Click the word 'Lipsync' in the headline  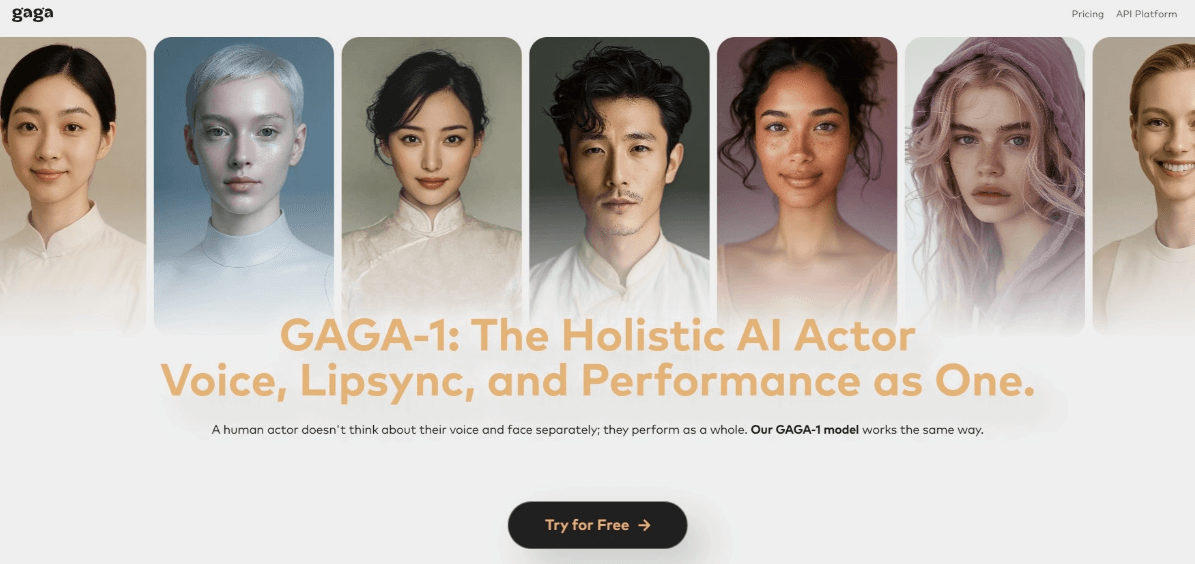(x=387, y=381)
